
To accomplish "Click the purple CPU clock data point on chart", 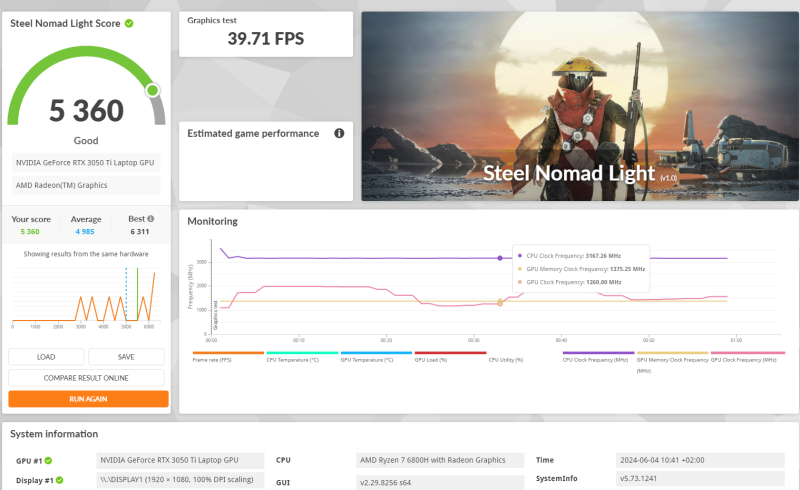I will click(500, 258).
